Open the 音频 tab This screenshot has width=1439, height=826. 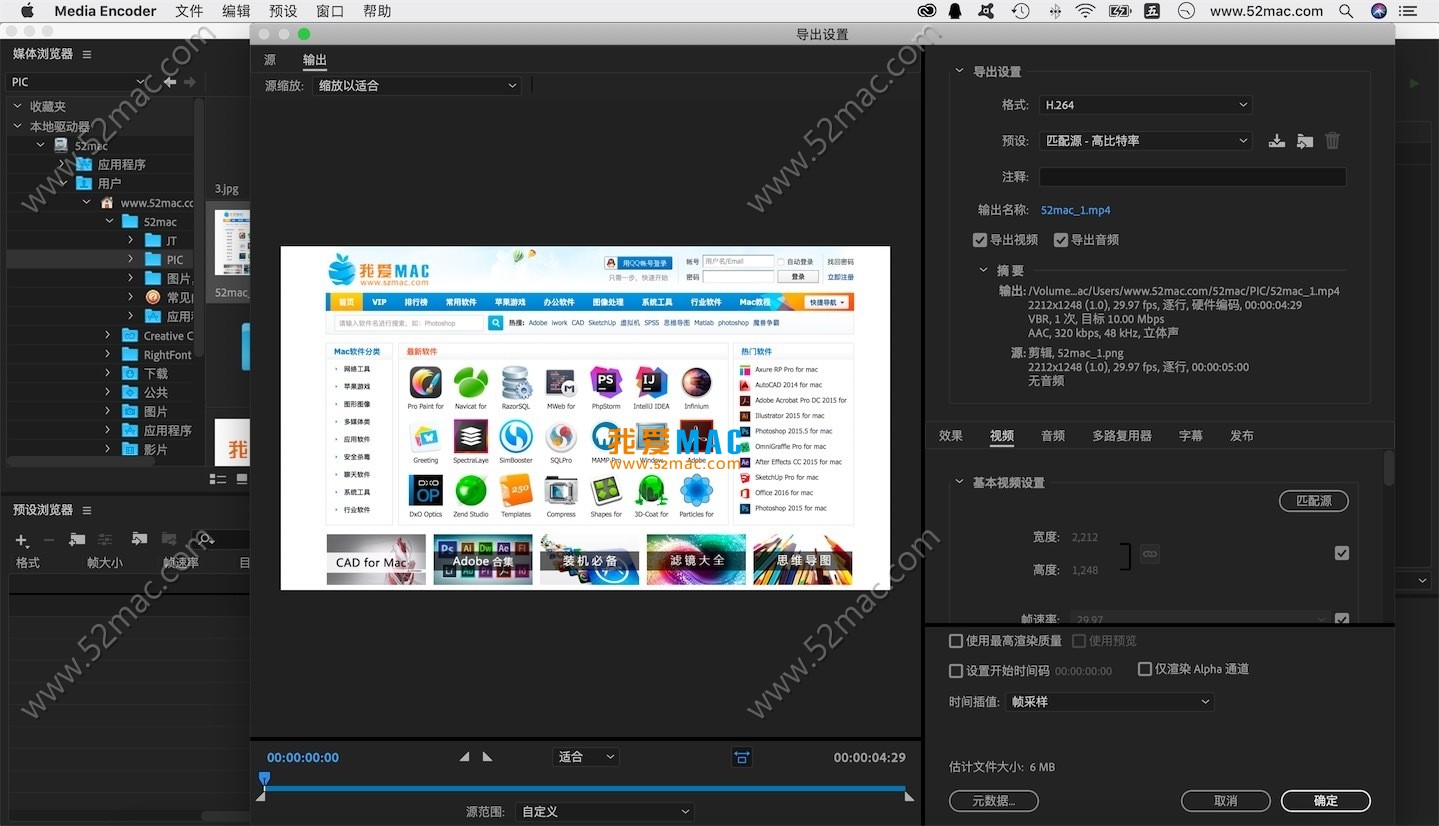point(1053,436)
